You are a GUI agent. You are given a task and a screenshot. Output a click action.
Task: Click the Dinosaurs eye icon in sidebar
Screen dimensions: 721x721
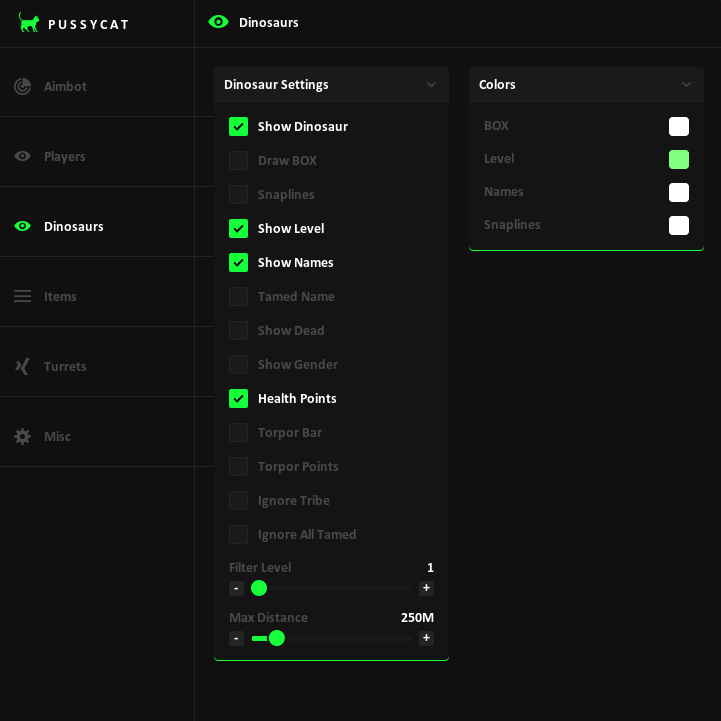(x=23, y=227)
